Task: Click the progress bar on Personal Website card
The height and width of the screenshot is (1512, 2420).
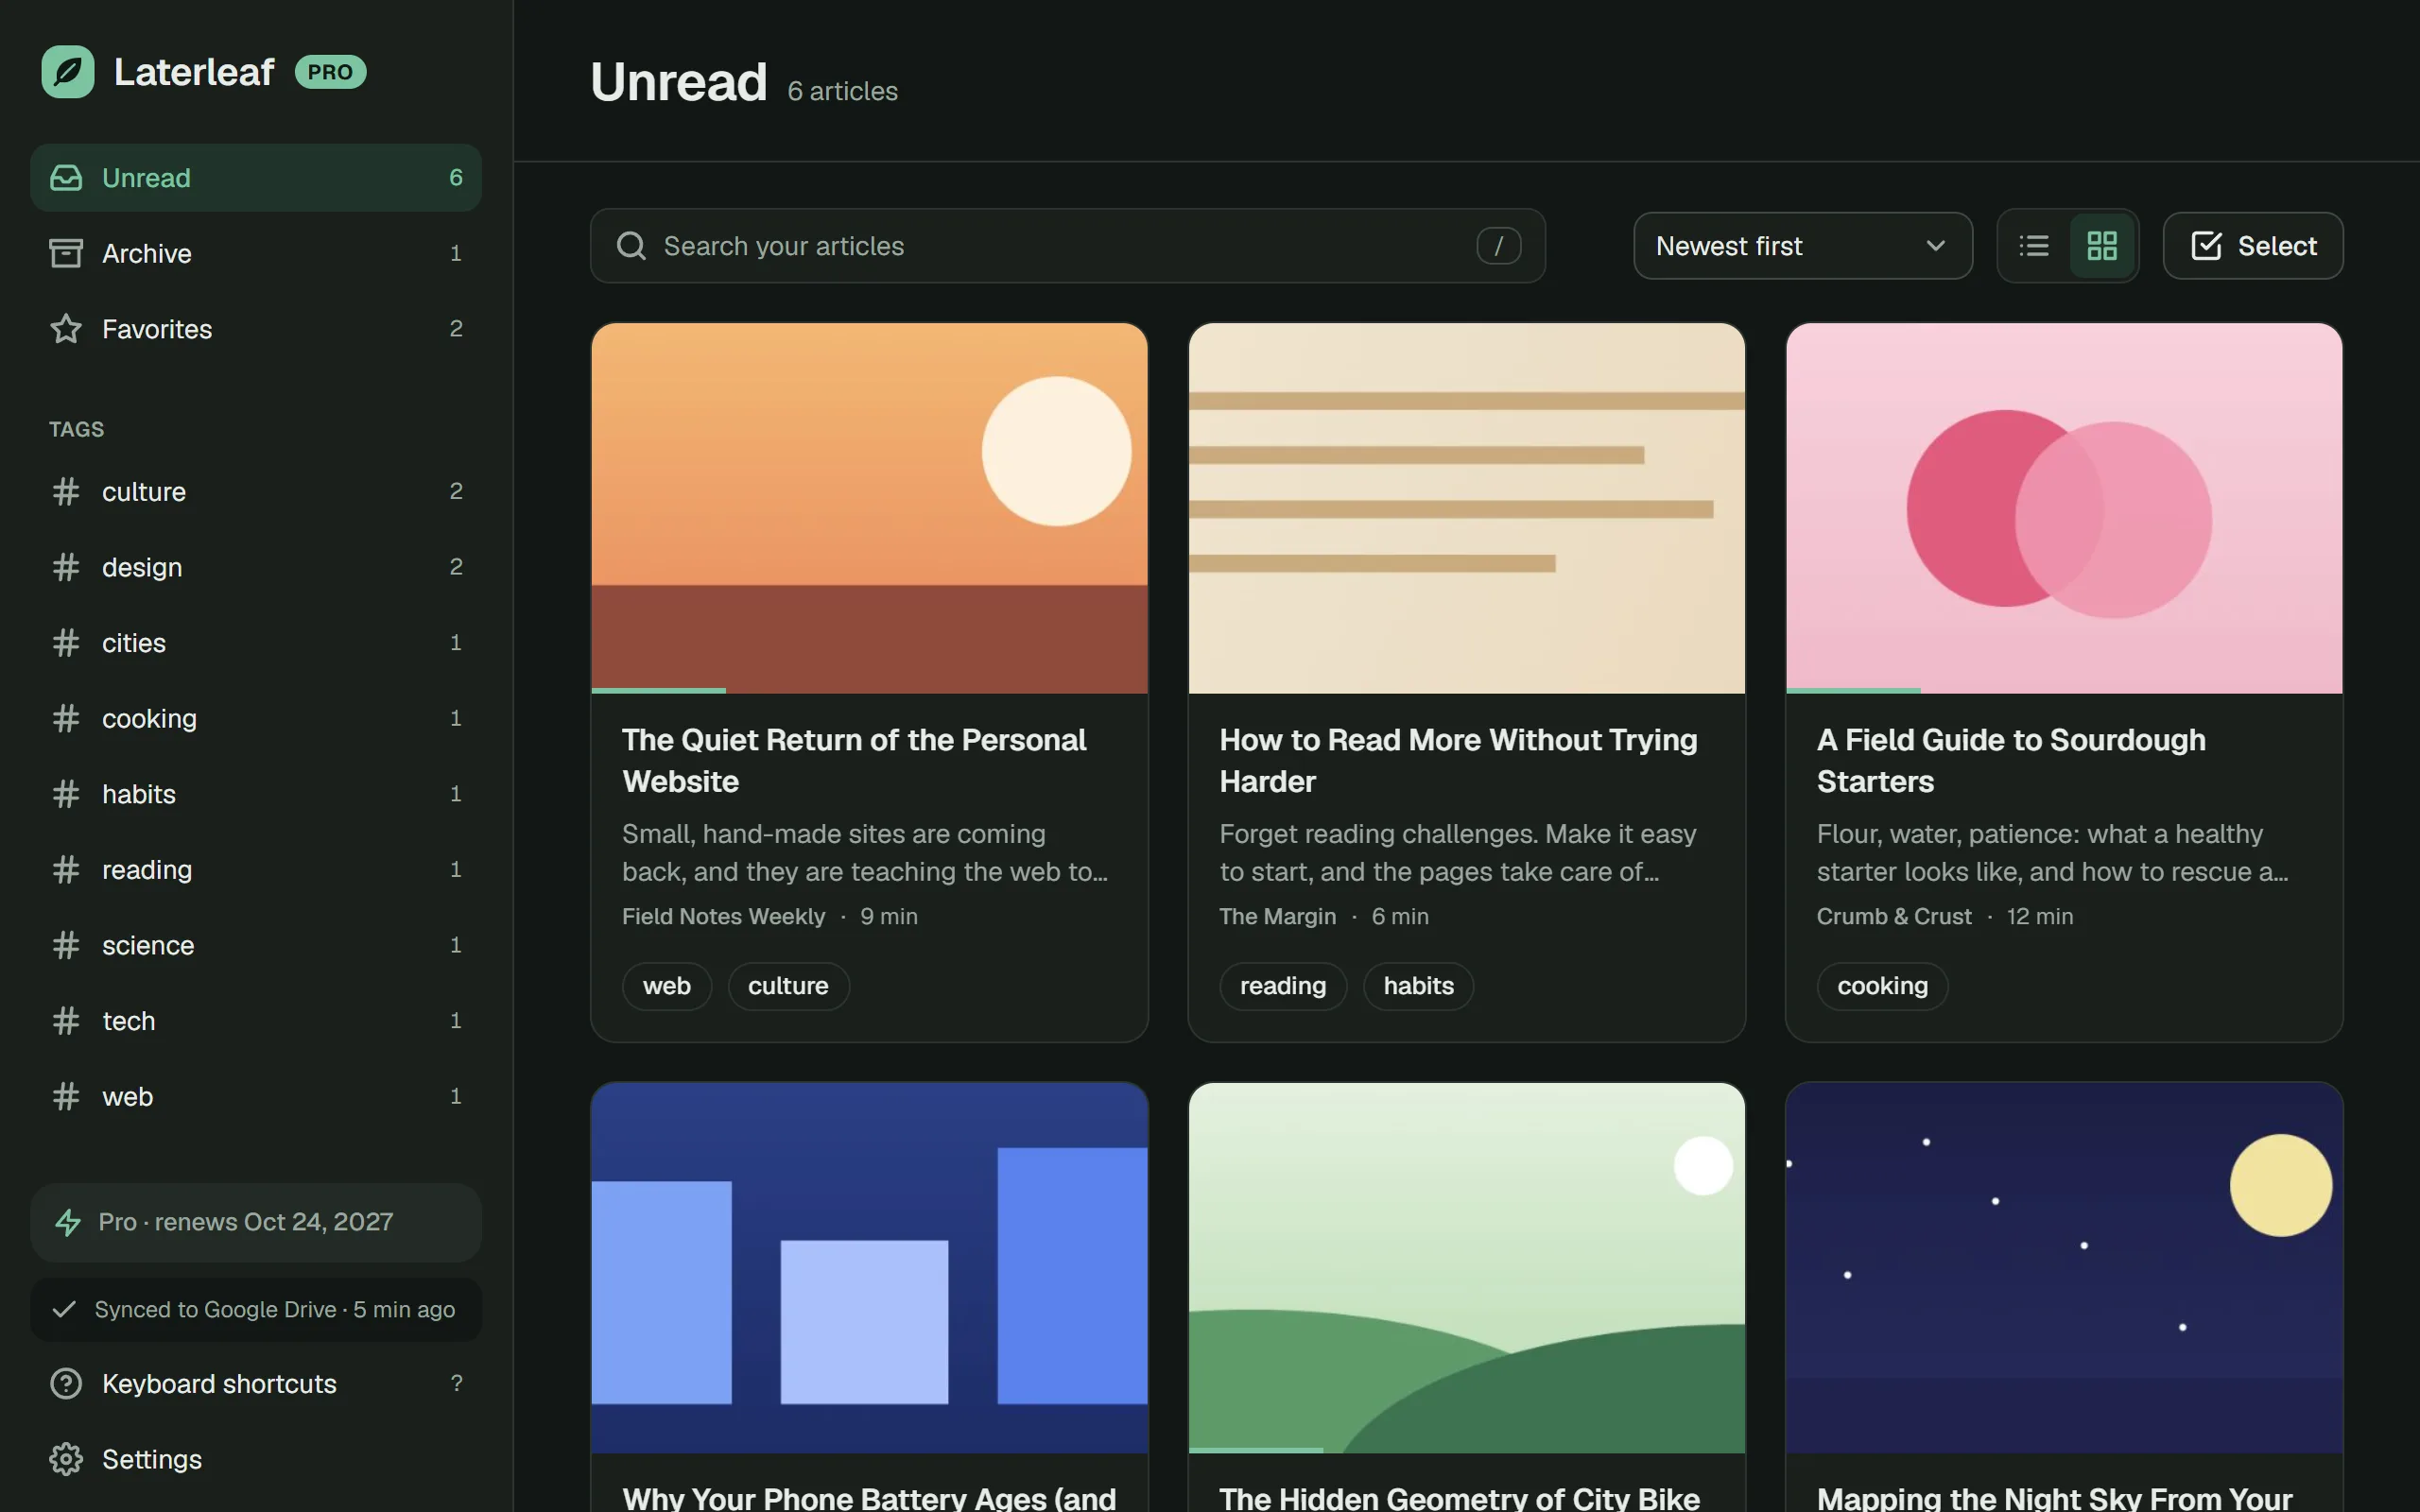Action: [x=658, y=690]
